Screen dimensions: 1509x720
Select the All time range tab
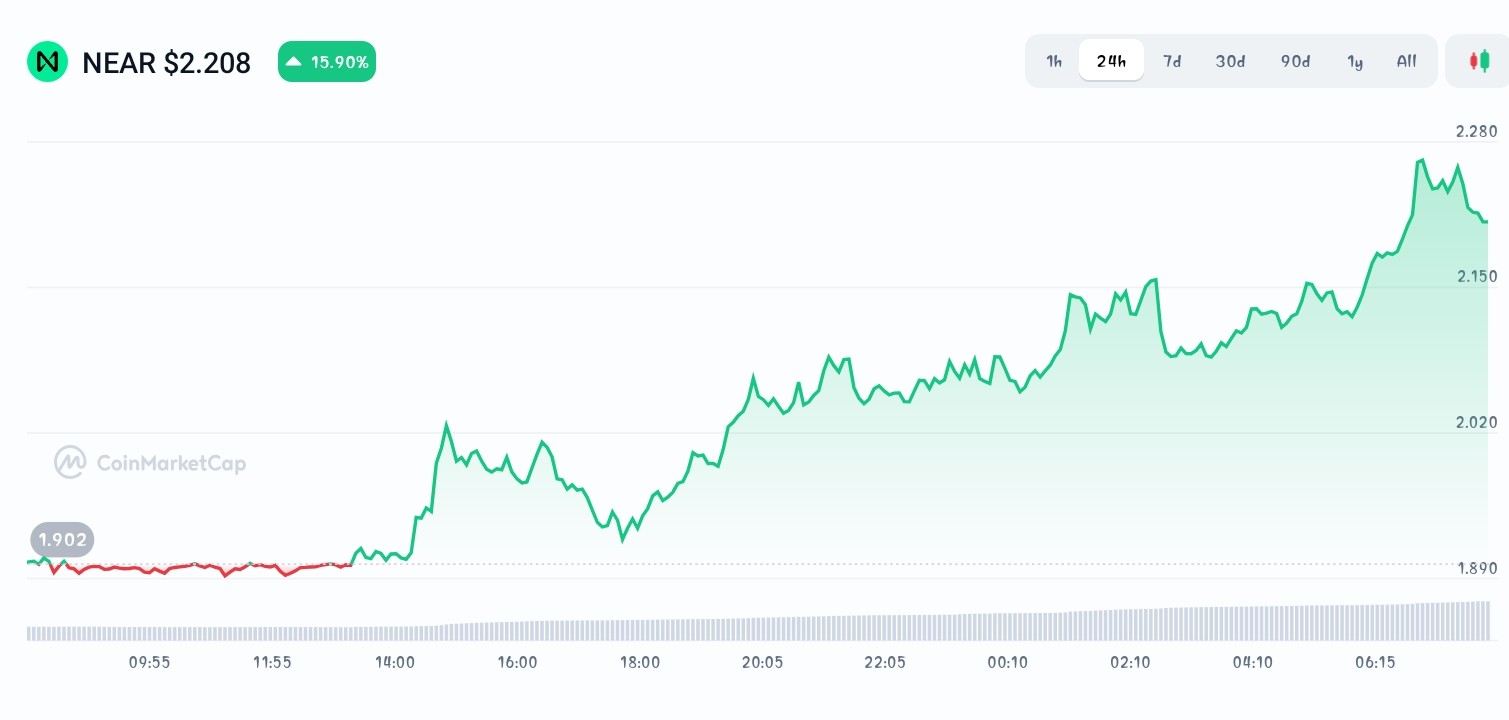click(x=1406, y=61)
